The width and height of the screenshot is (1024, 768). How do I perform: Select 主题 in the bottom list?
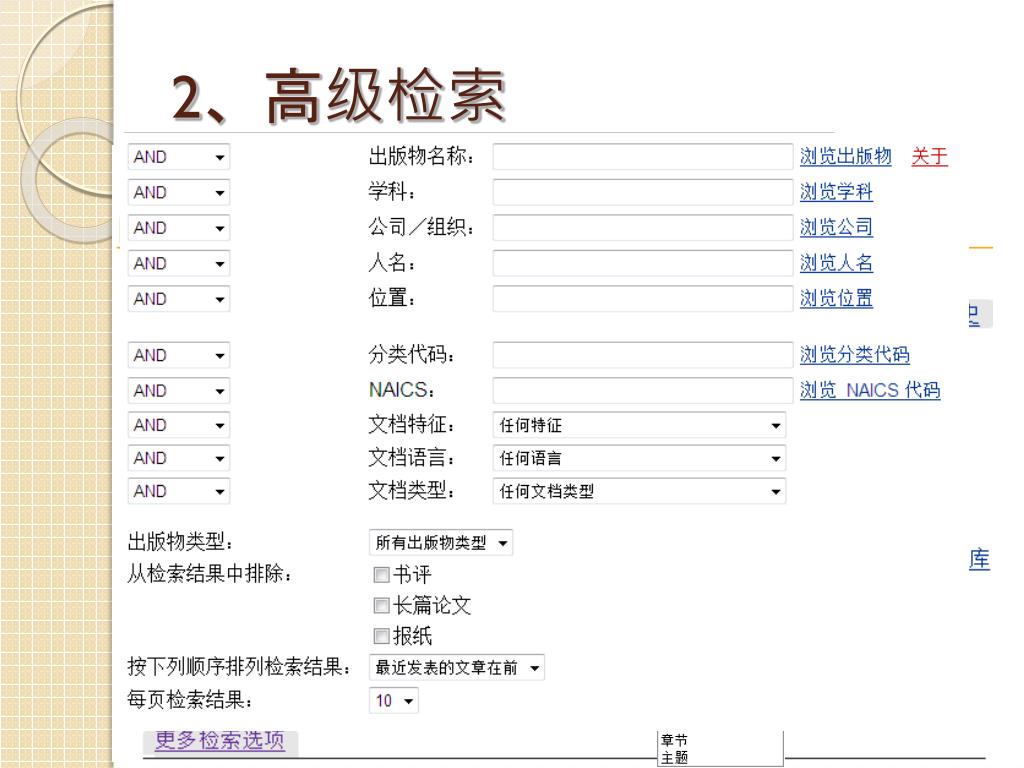click(674, 758)
